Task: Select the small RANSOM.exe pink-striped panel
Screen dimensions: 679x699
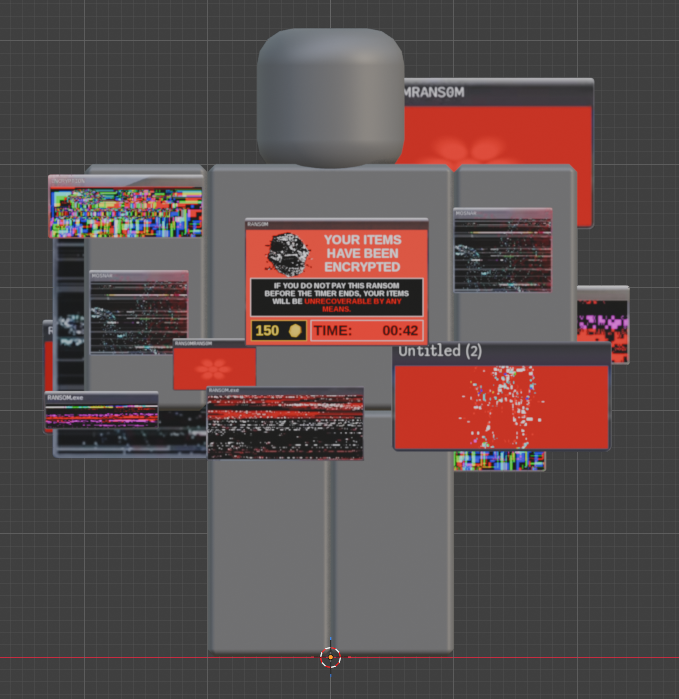Action: tap(101, 411)
